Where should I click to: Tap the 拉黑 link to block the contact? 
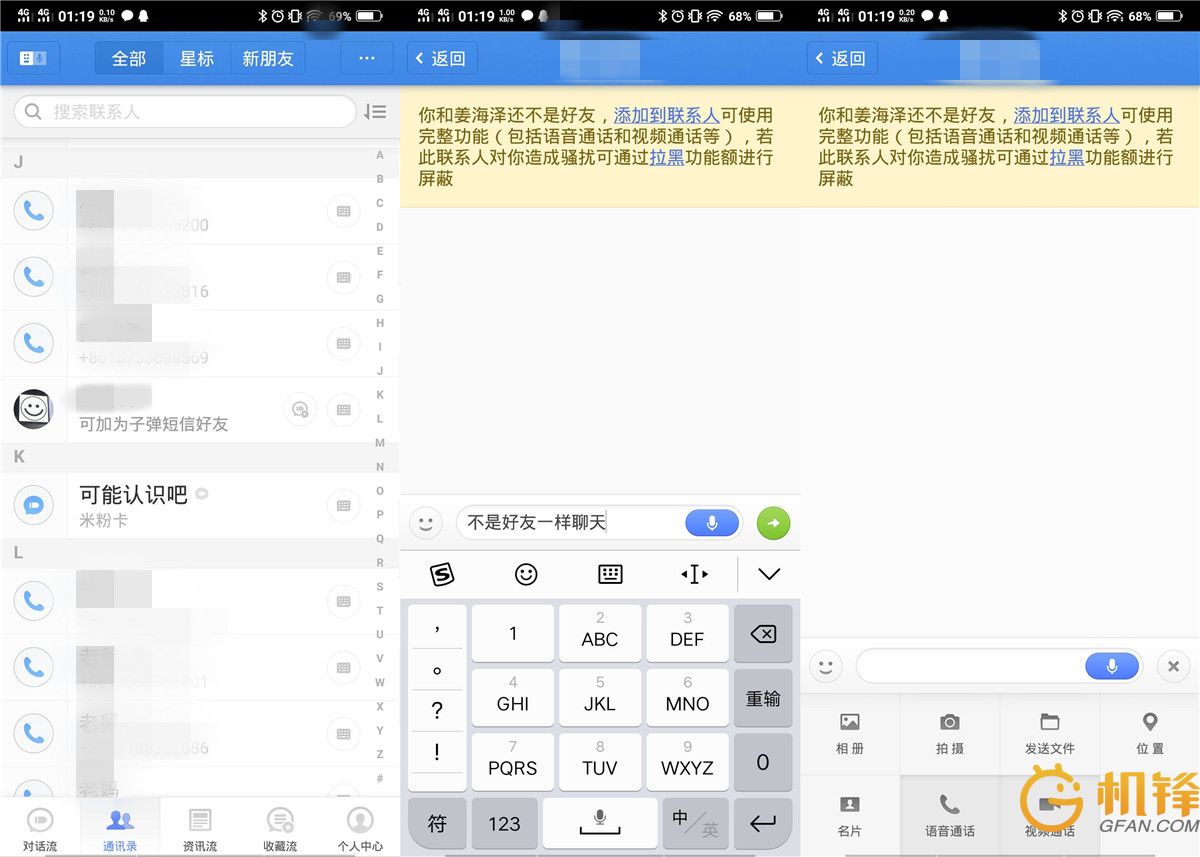click(667, 157)
